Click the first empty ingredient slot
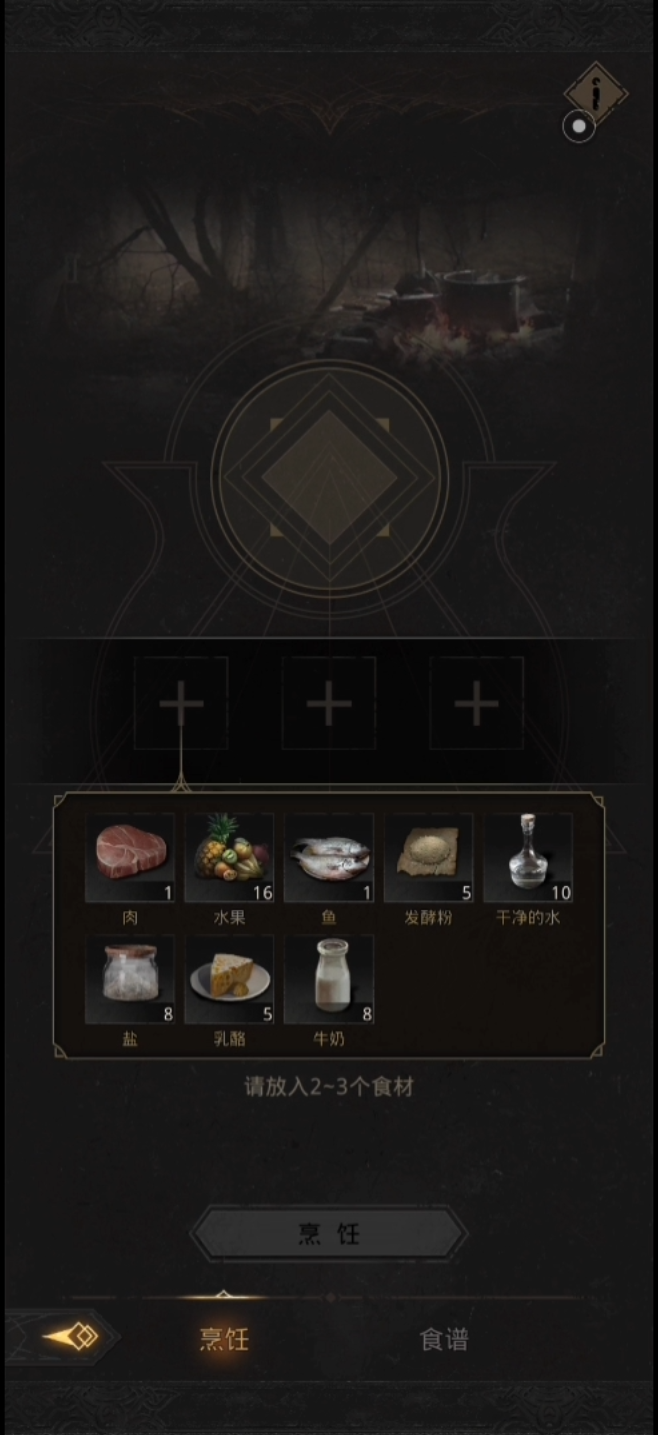The image size is (658, 1435). click(x=181, y=703)
